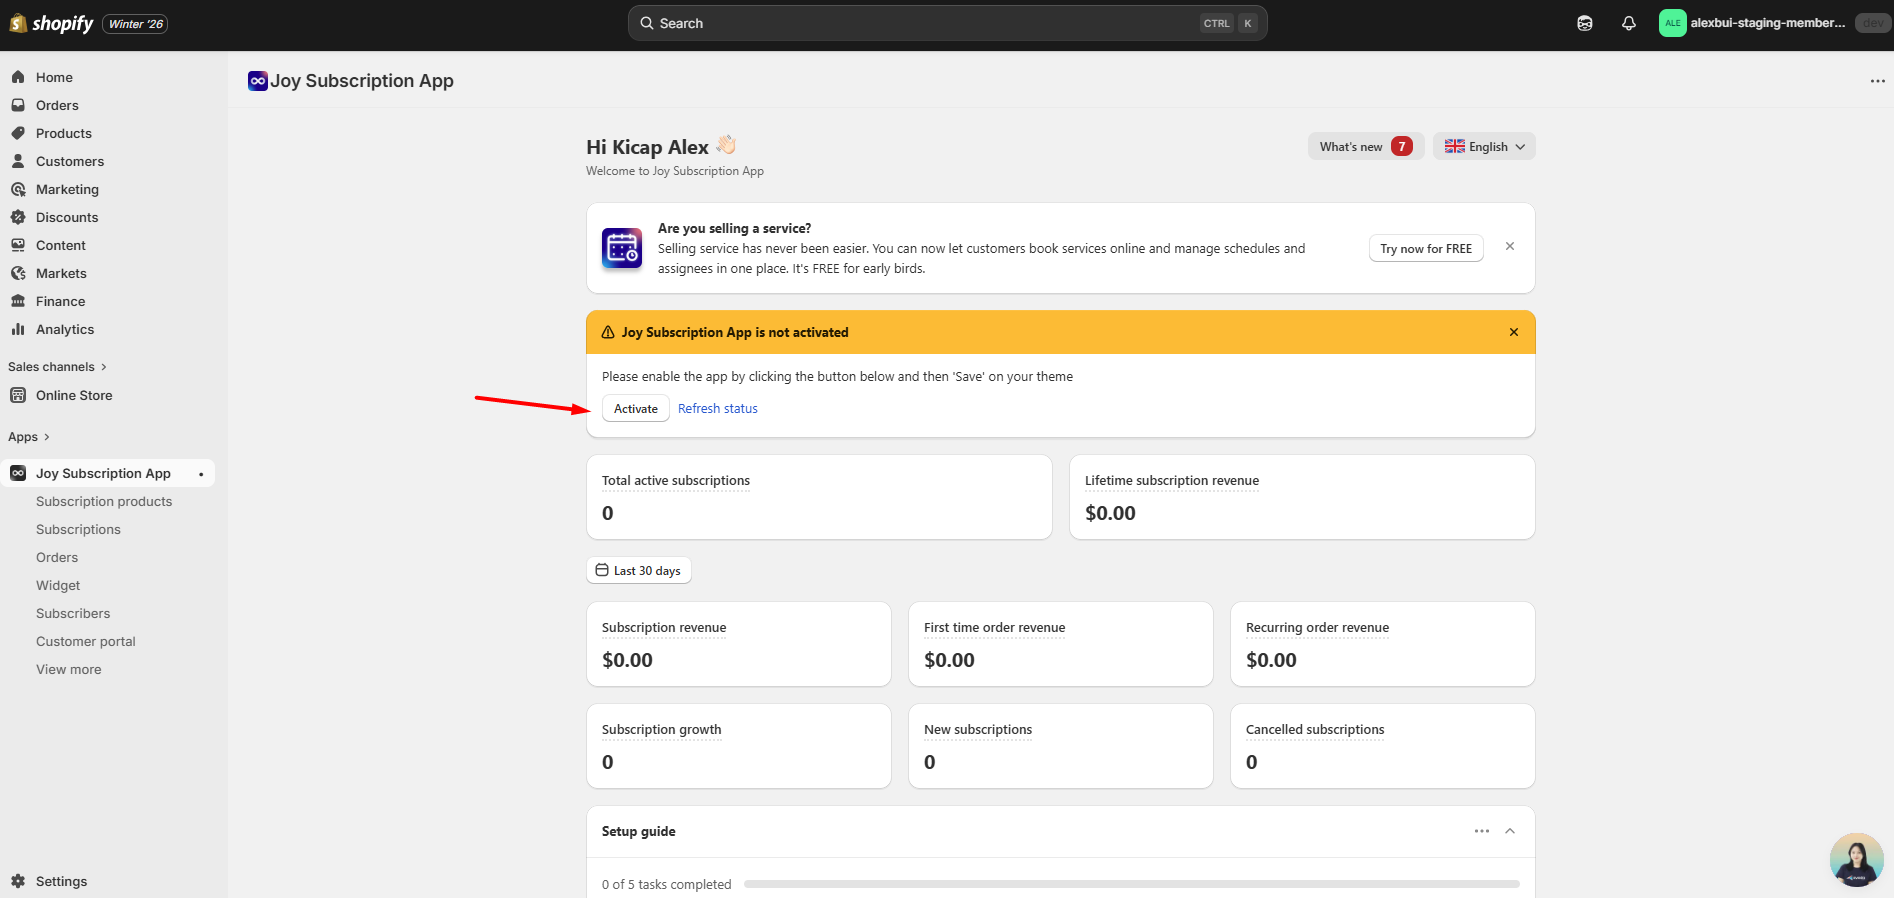Expand the Sales channels section
The height and width of the screenshot is (898, 1894).
coord(57,367)
